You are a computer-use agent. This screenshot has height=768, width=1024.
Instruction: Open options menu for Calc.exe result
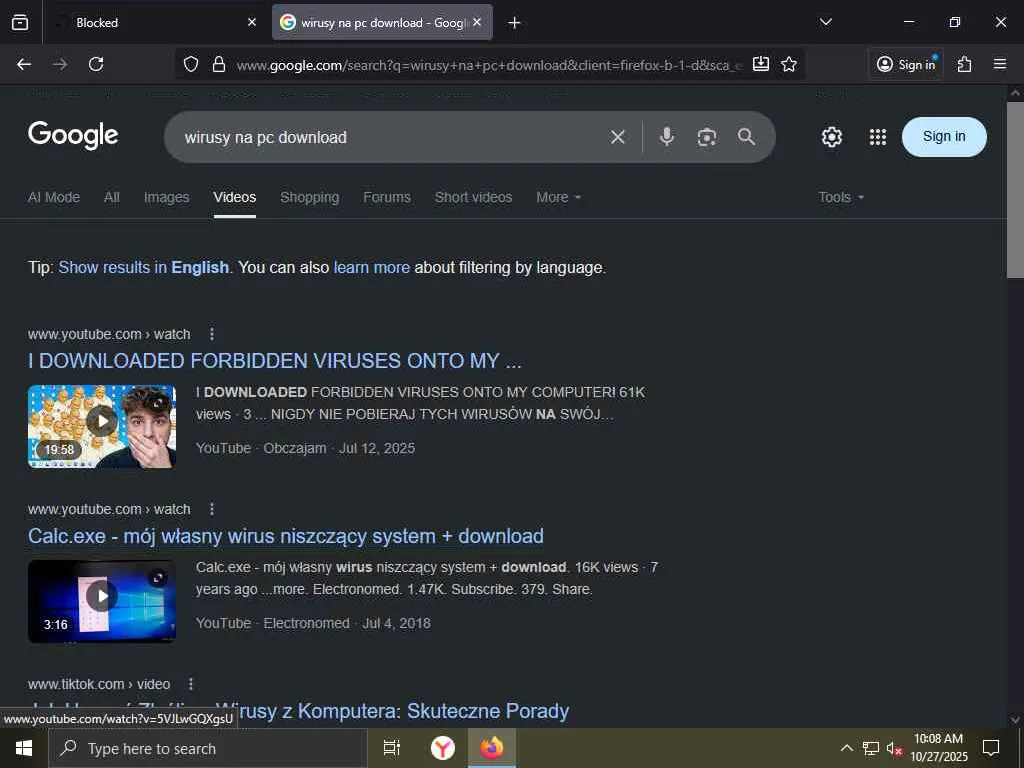[212, 509]
